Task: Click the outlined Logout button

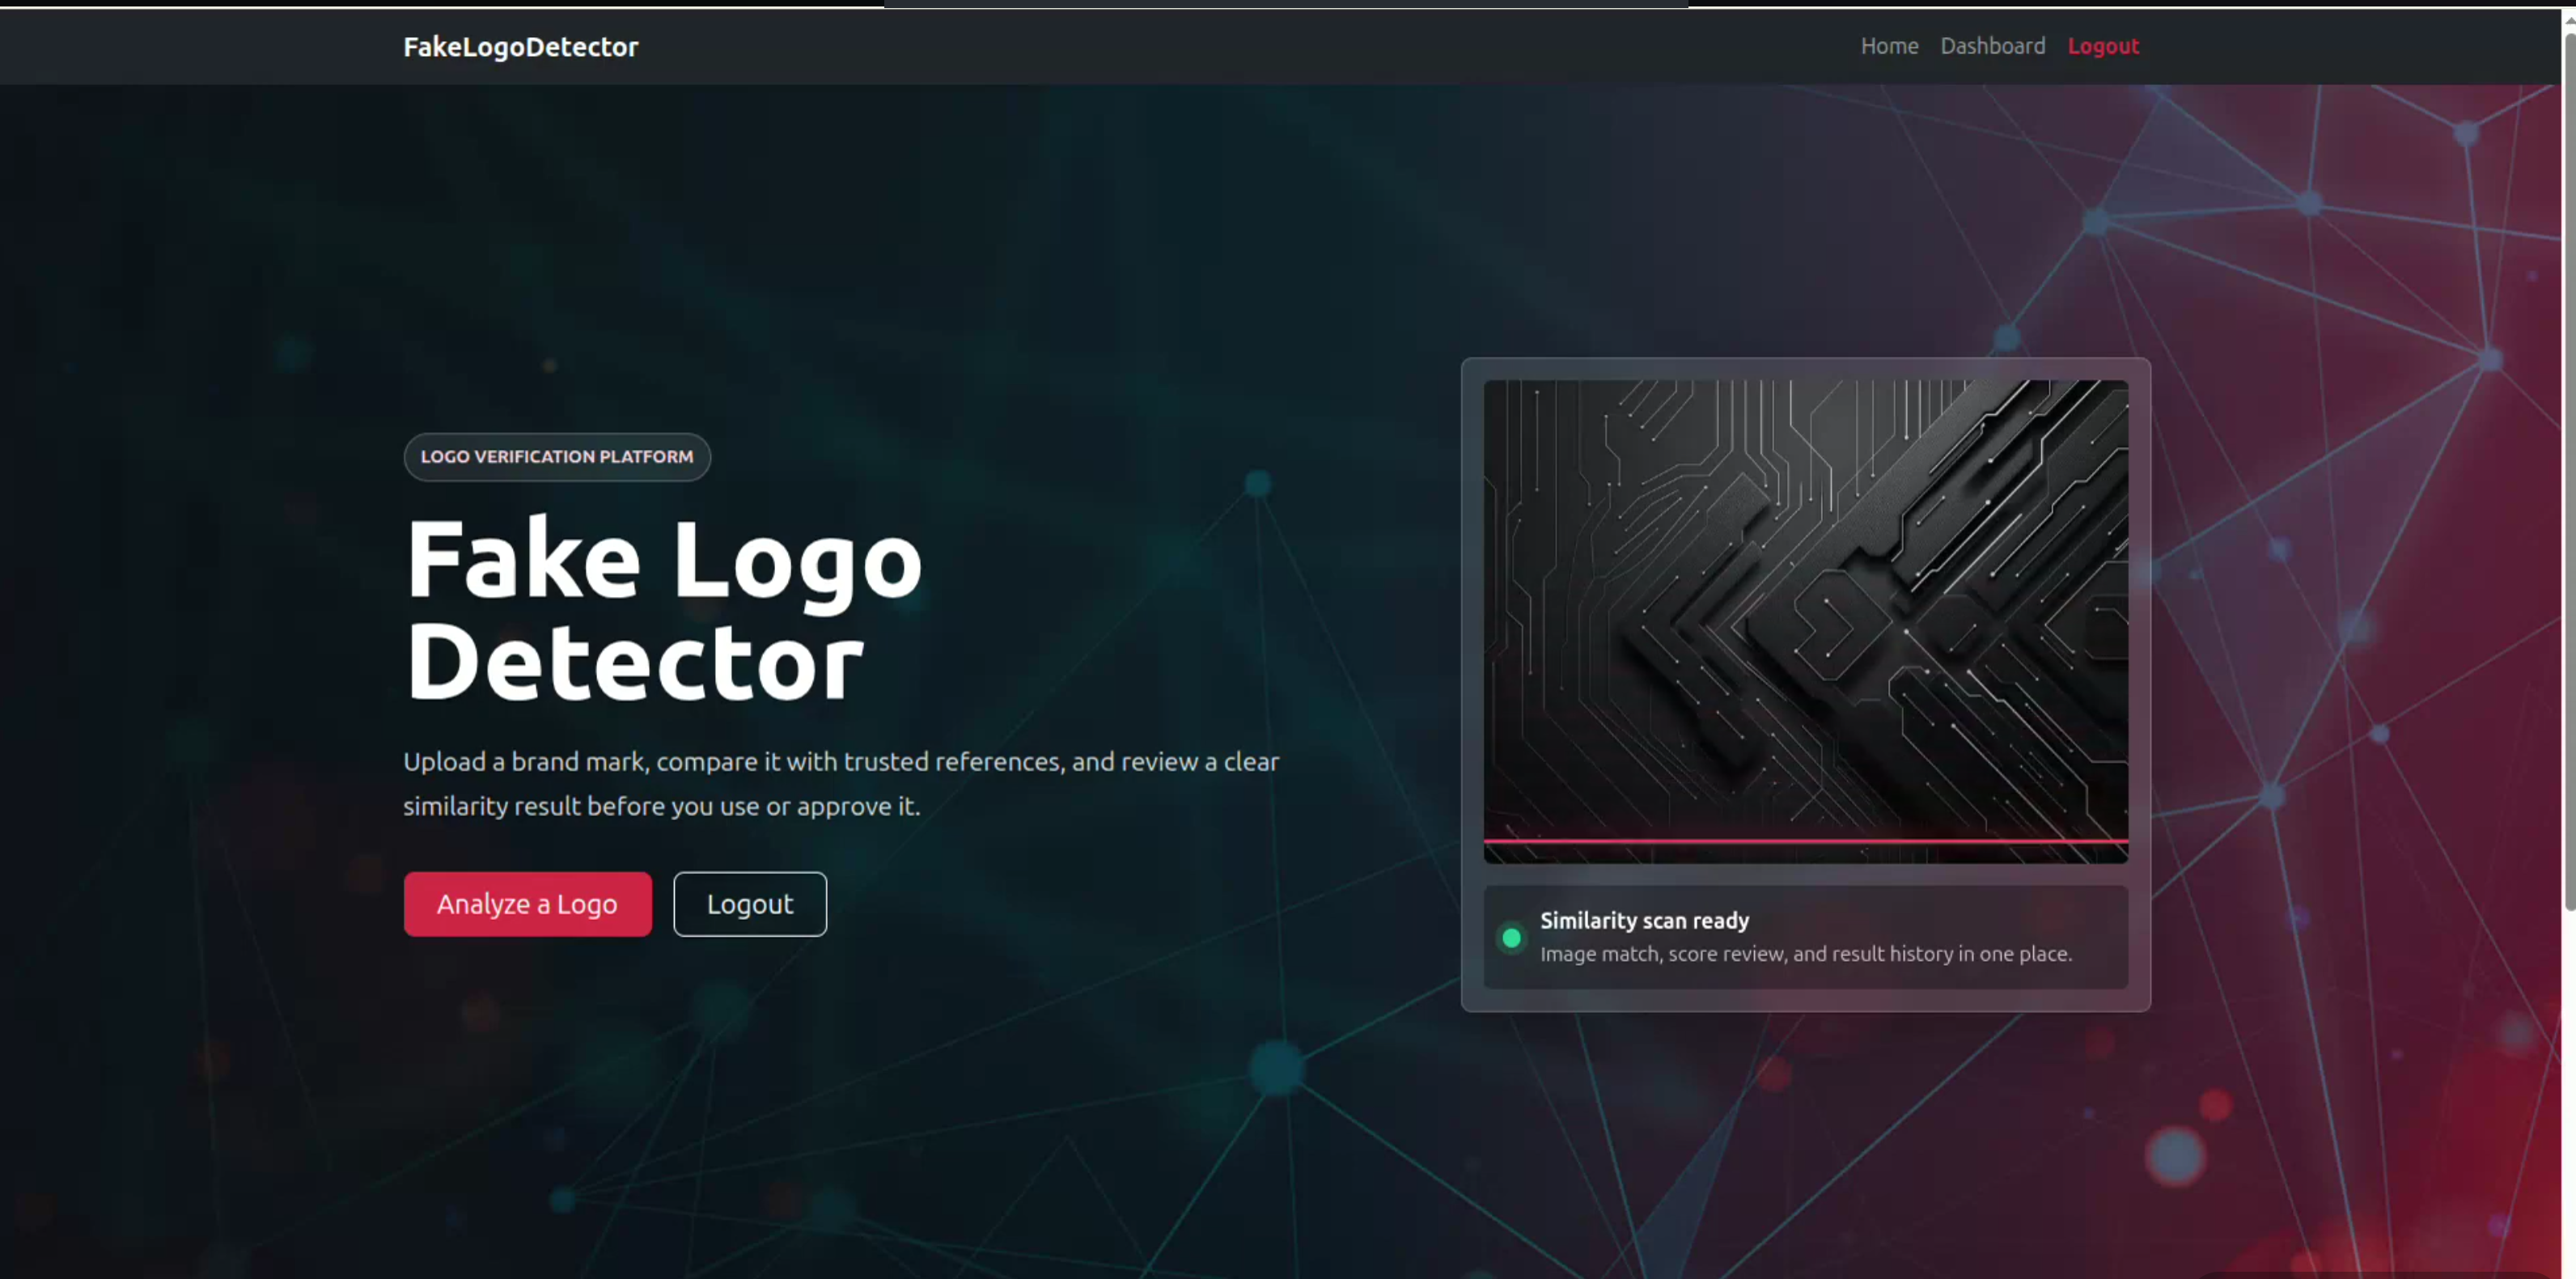Action: click(750, 904)
